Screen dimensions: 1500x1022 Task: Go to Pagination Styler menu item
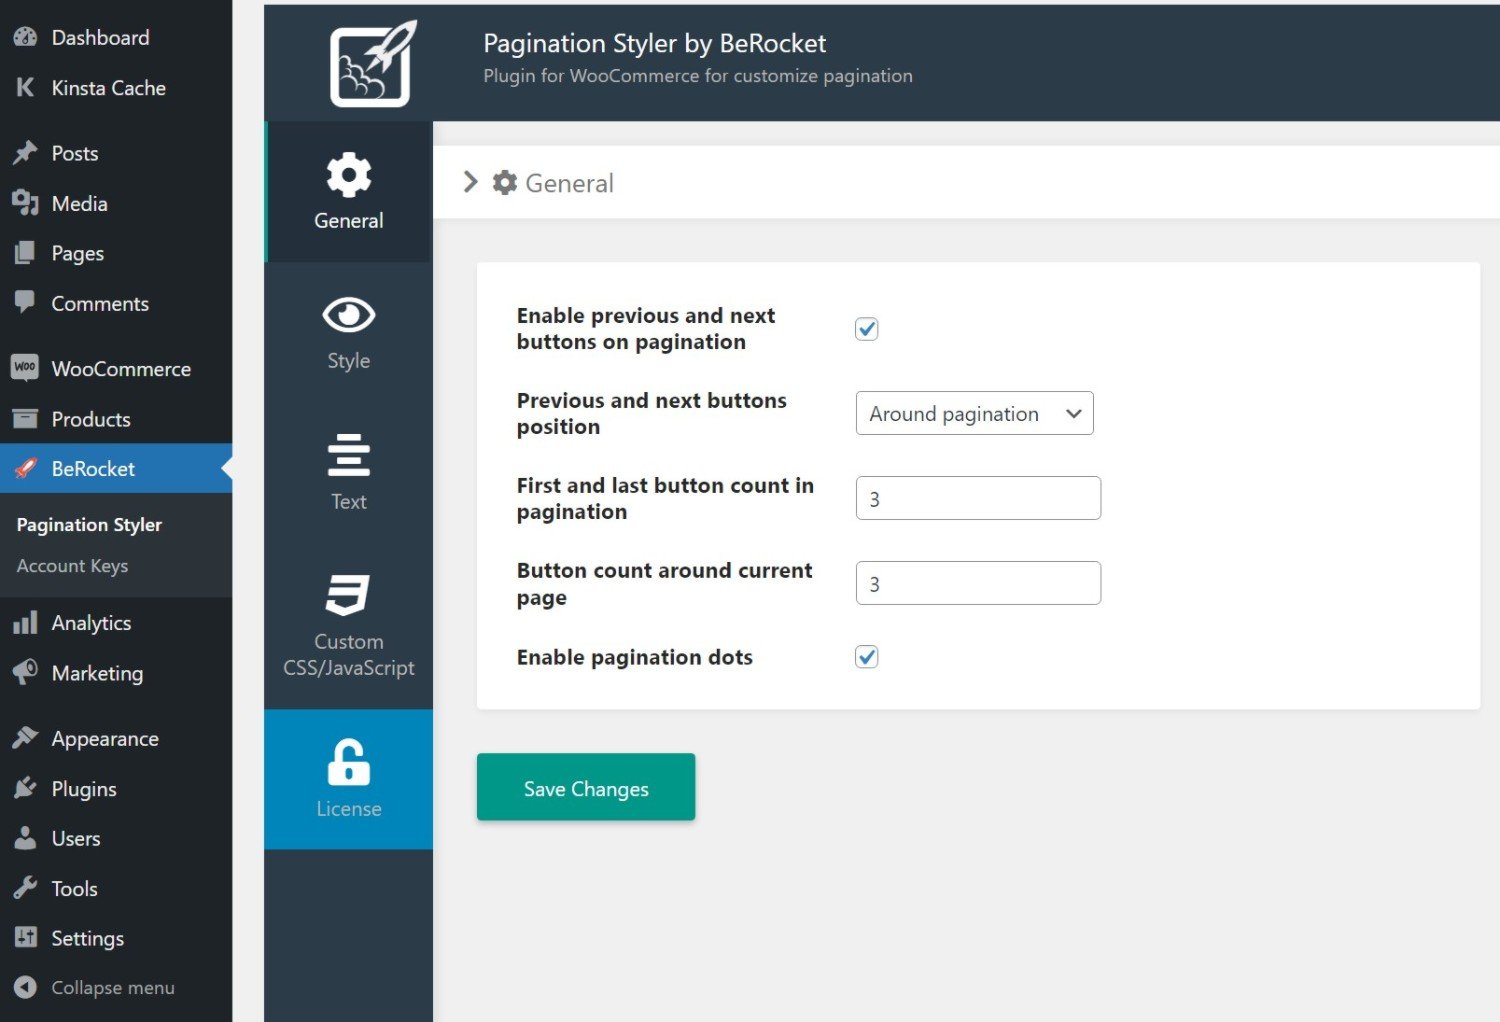tap(89, 524)
